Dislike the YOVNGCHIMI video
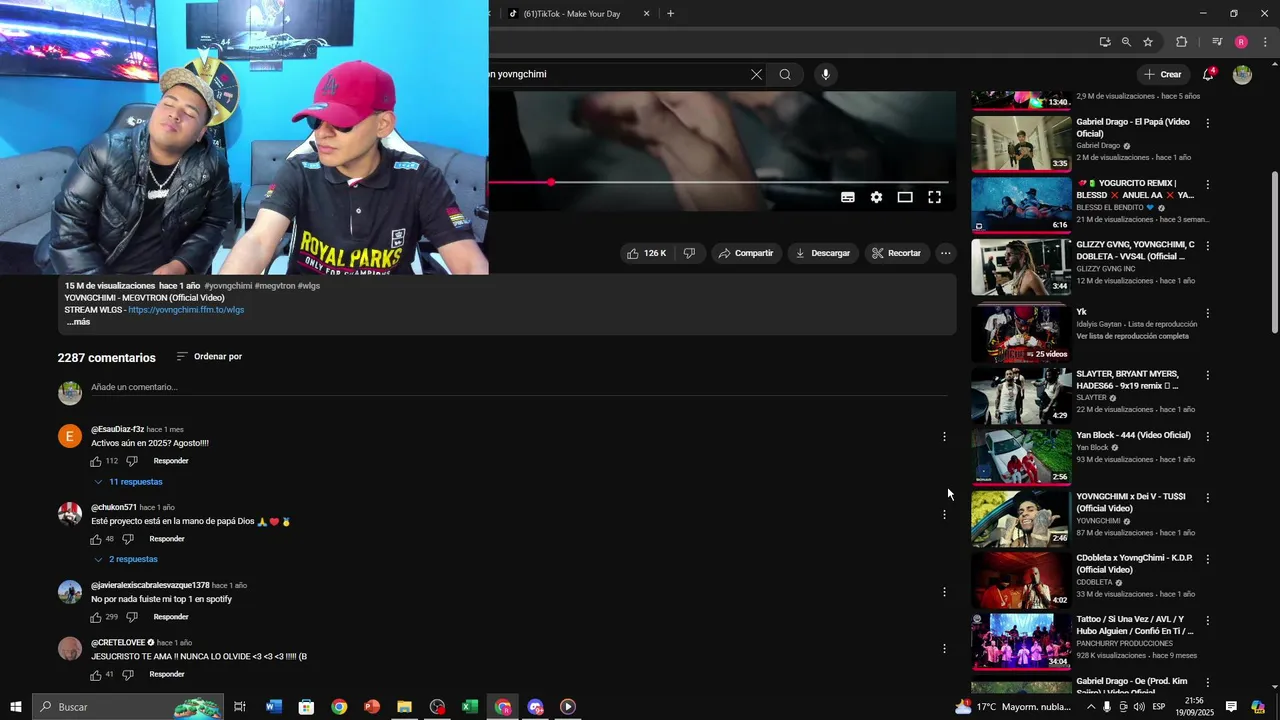Screen dimensions: 1280x720 click(689, 253)
